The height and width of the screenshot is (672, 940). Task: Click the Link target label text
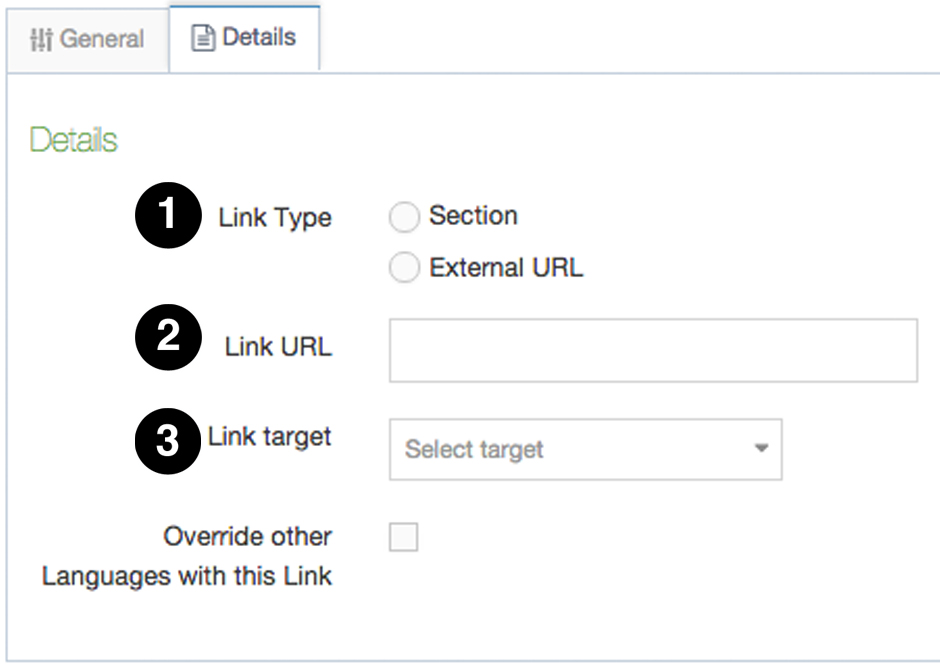[270, 437]
